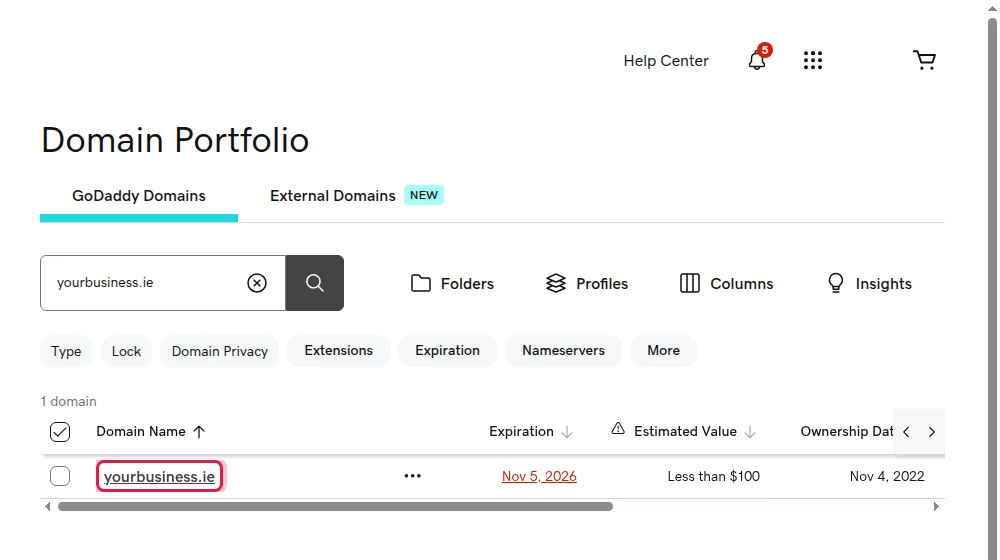The width and height of the screenshot is (1000, 560).
Task: Expand the More filters chip
Action: 663,350
